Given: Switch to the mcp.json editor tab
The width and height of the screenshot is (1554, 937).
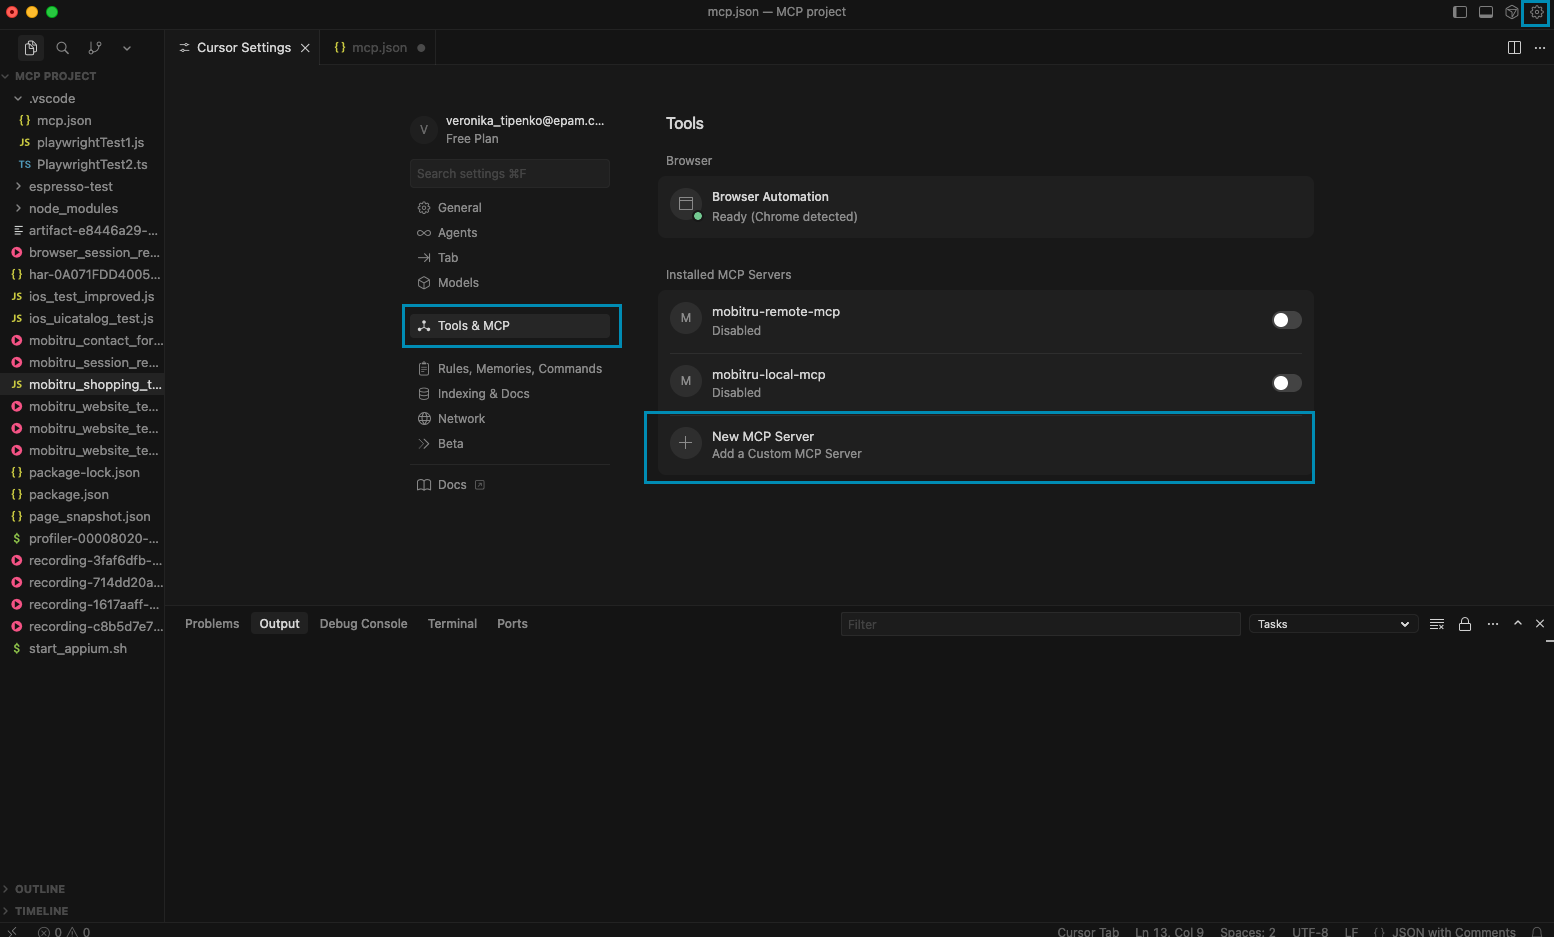Looking at the screenshot, I should coord(379,48).
